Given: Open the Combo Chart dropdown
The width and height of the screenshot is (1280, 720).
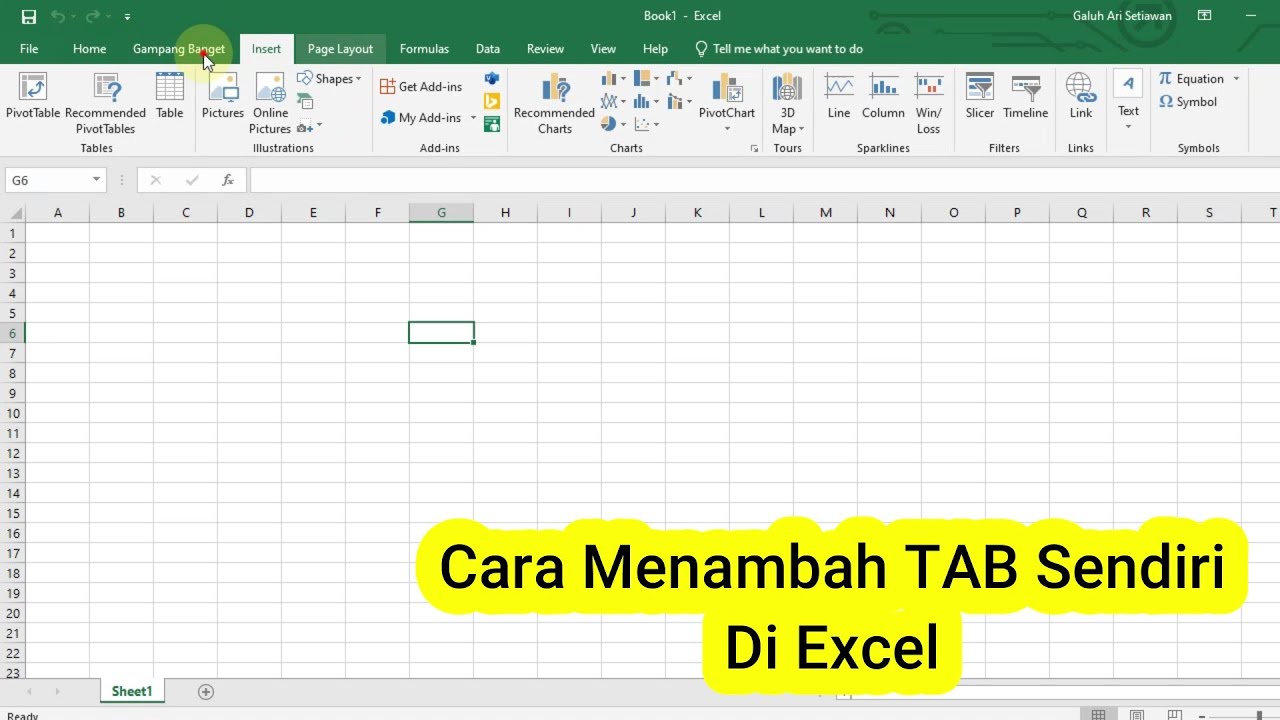Looking at the screenshot, I should (x=679, y=102).
